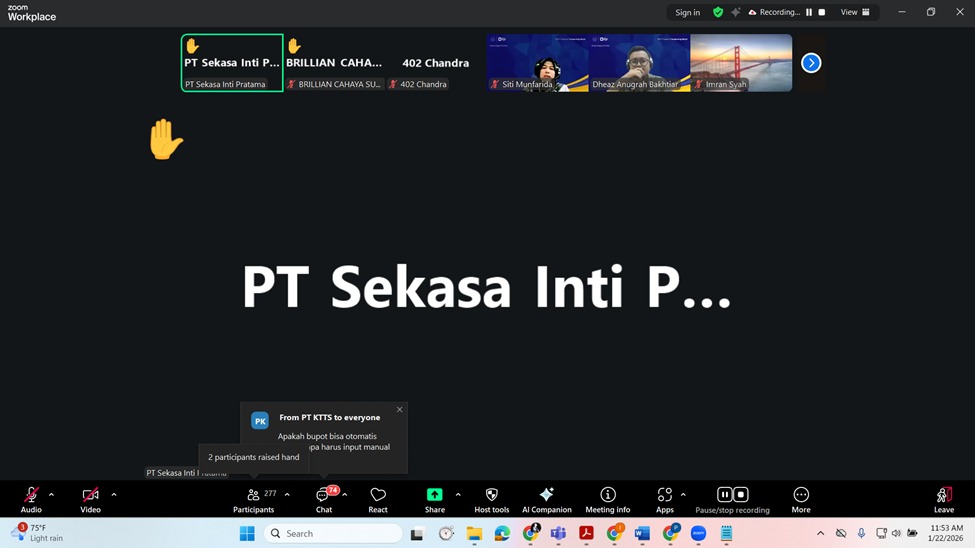Image resolution: width=975 pixels, height=548 pixels.
Task: Stop recording from the top bar
Action: (821, 12)
